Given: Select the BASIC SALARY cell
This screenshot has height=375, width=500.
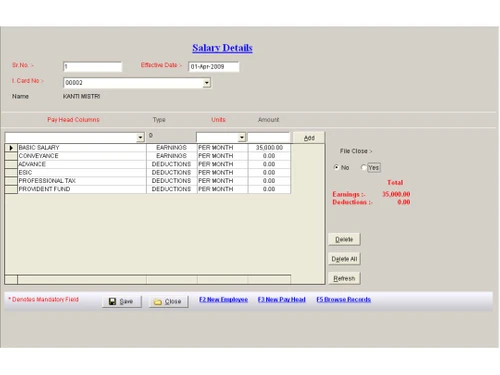Looking at the screenshot, I should (82, 148).
